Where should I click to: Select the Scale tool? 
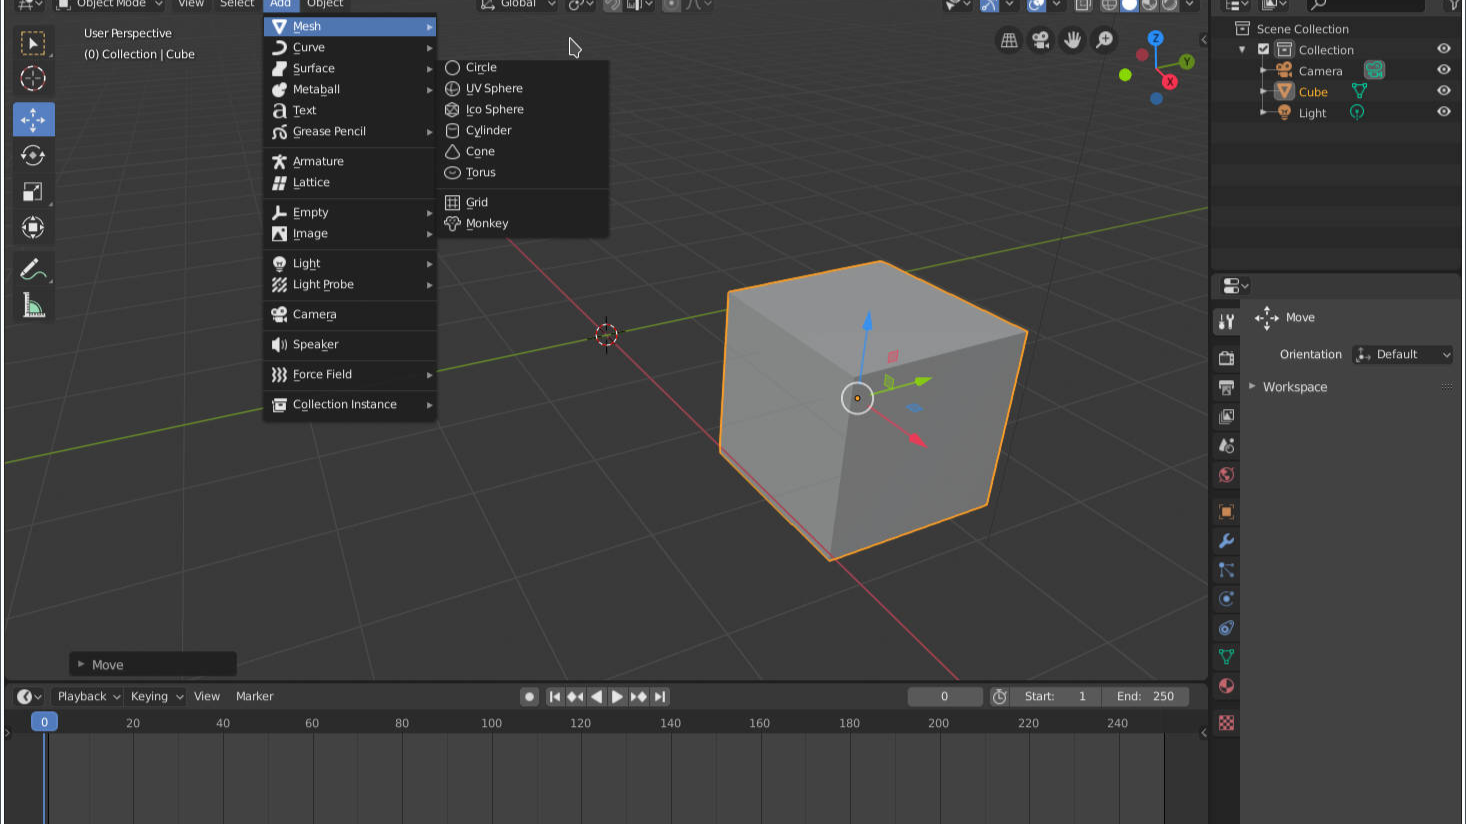click(x=33, y=191)
